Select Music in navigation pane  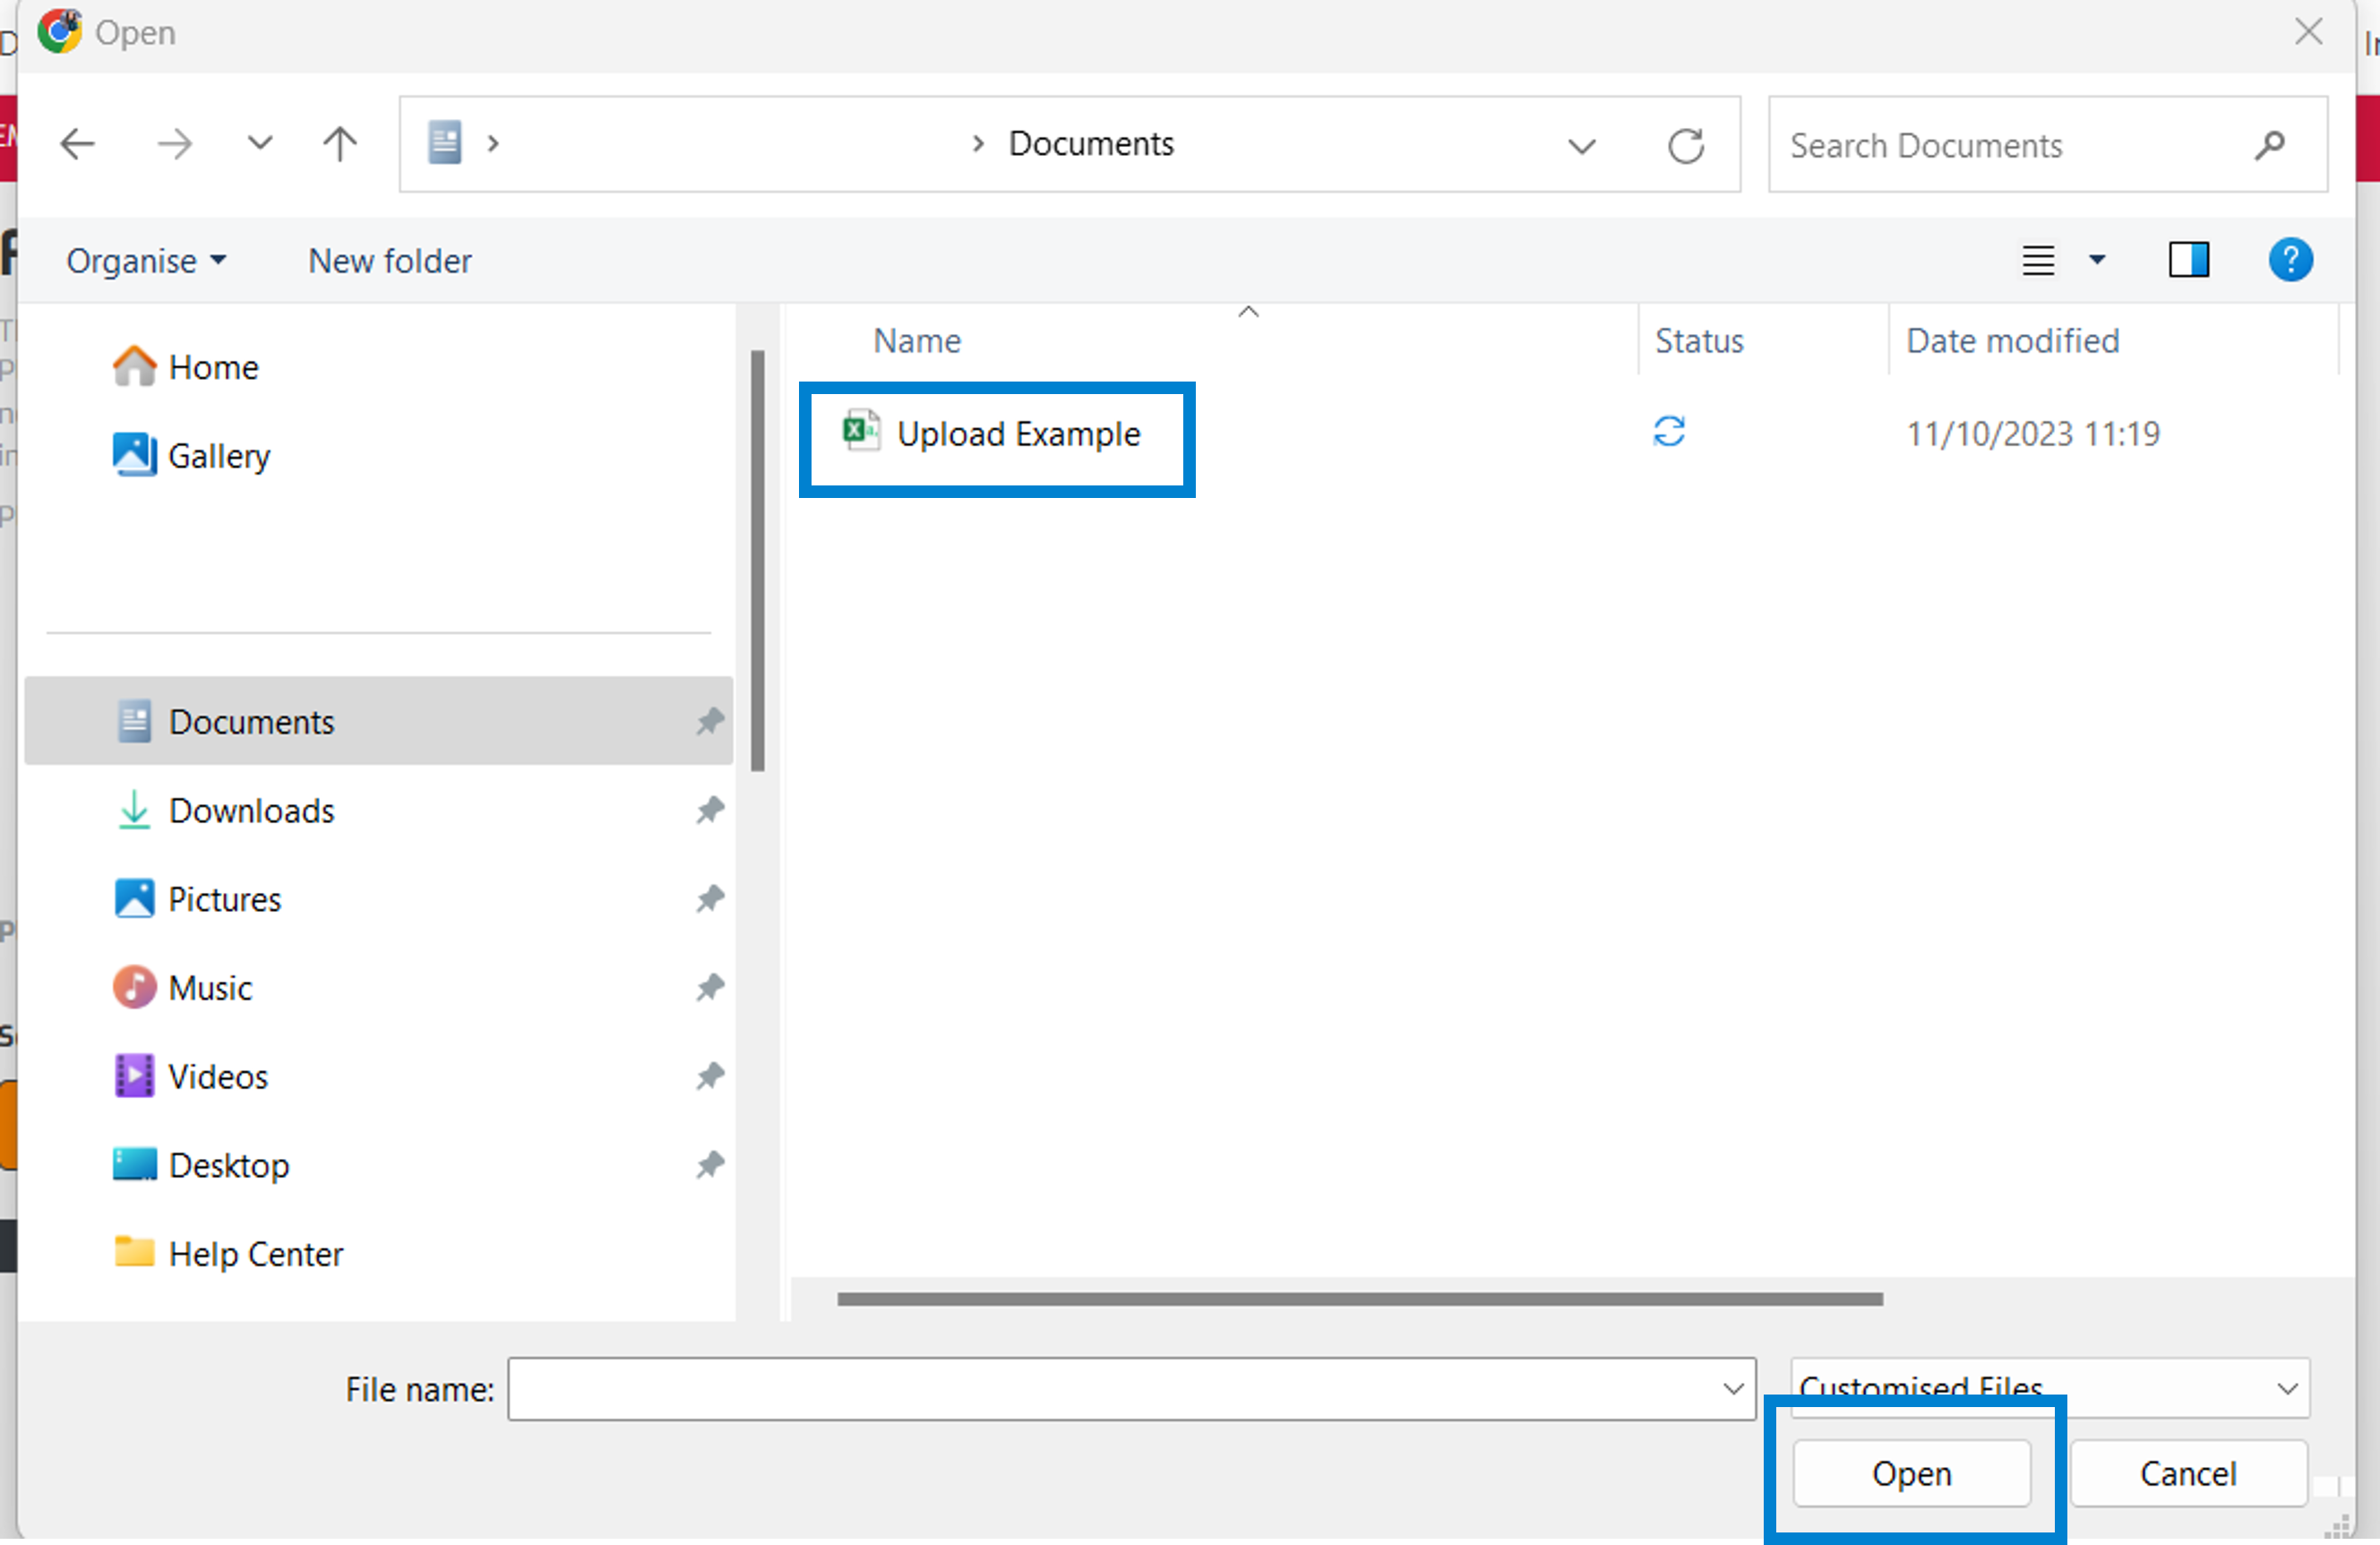pos(378,988)
